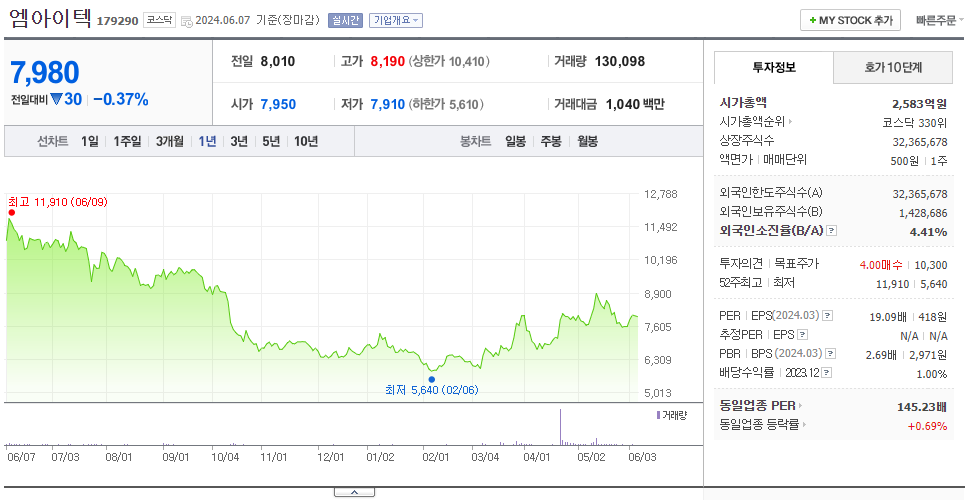968x500 pixels.
Task: Show the 월봉 candlestick chart
Action: 588,141
